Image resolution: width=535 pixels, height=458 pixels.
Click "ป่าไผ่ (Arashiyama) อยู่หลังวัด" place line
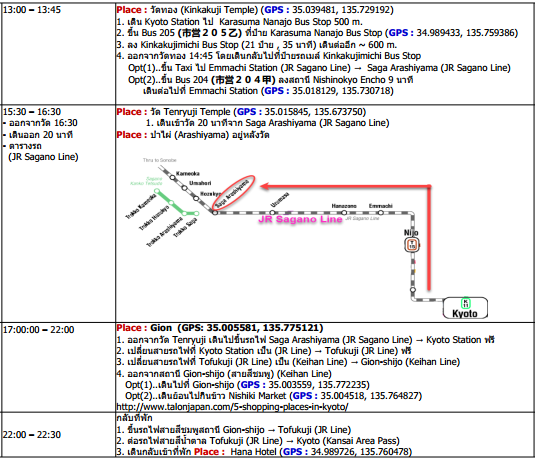click(x=193, y=135)
